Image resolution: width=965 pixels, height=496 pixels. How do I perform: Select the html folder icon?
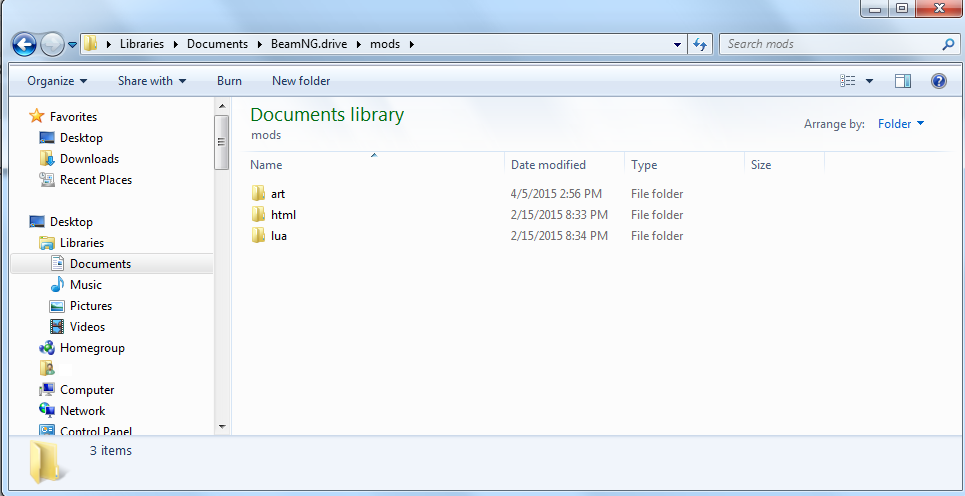click(x=258, y=214)
